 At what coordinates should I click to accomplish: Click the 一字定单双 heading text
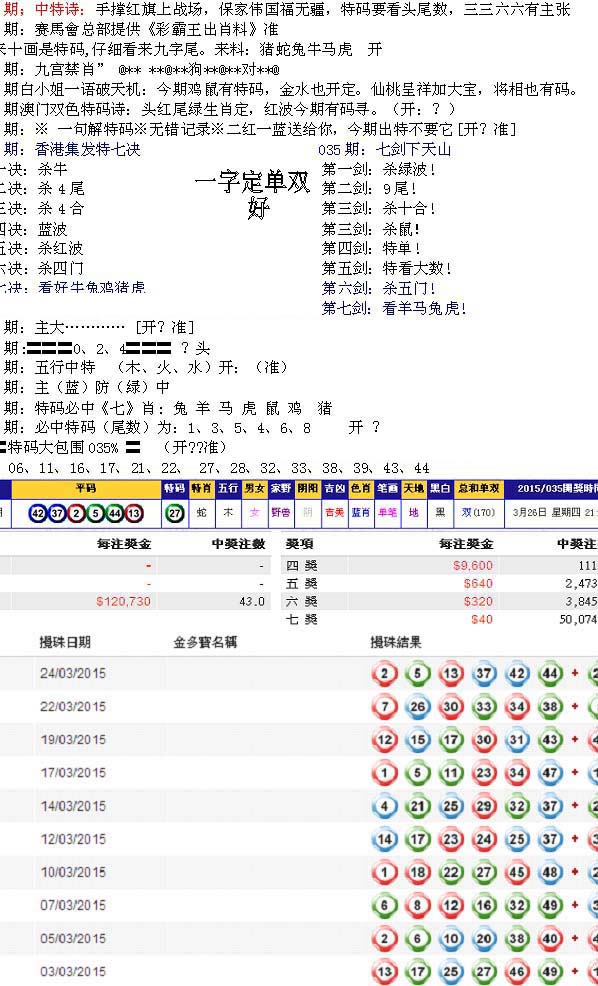pos(252,183)
